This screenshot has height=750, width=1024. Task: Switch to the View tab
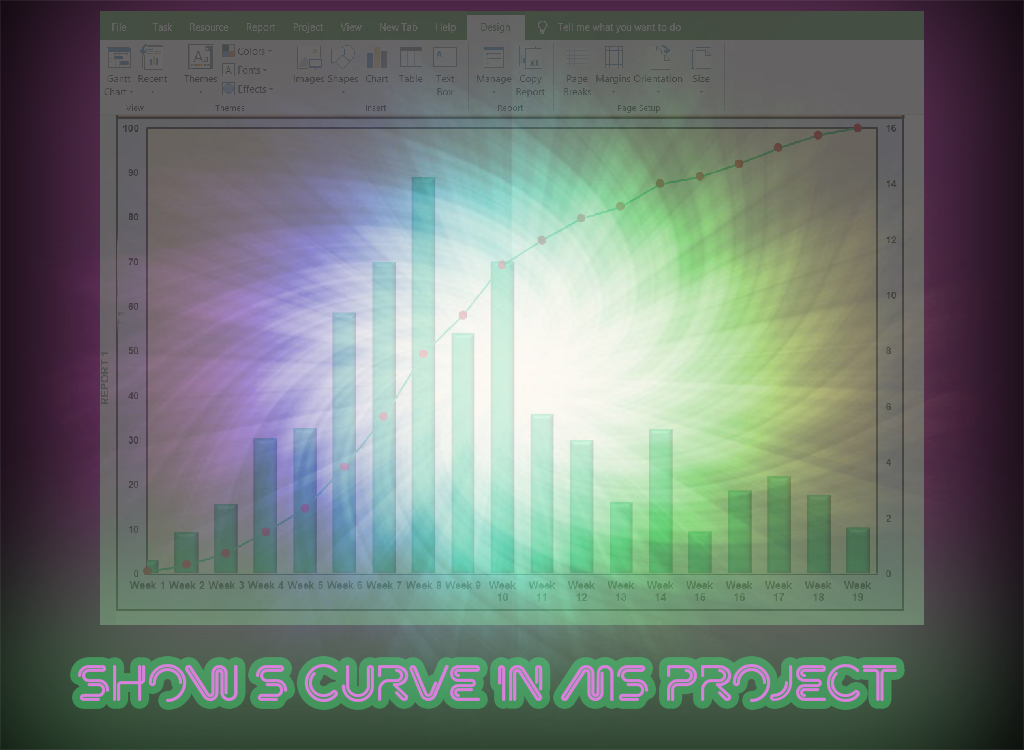tap(351, 27)
